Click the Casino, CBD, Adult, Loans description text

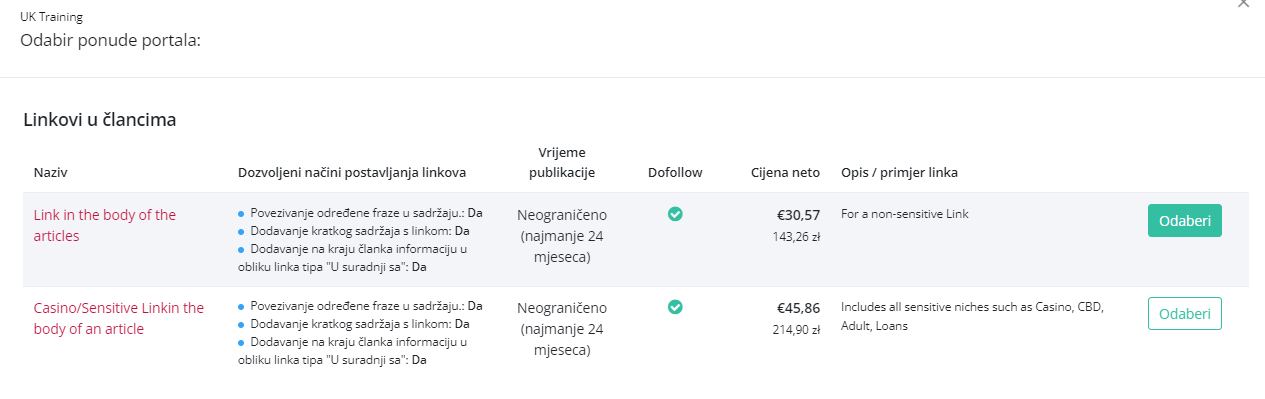click(972, 316)
